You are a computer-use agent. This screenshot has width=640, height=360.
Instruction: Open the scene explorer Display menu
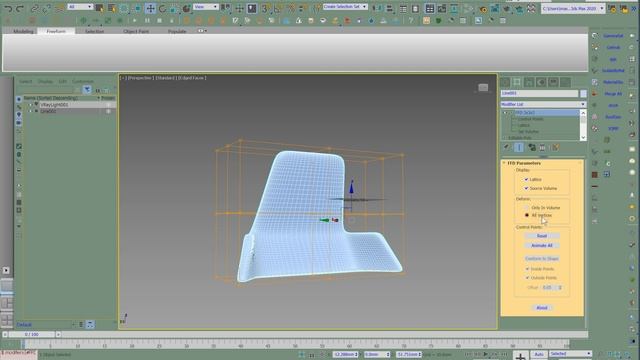45,82
